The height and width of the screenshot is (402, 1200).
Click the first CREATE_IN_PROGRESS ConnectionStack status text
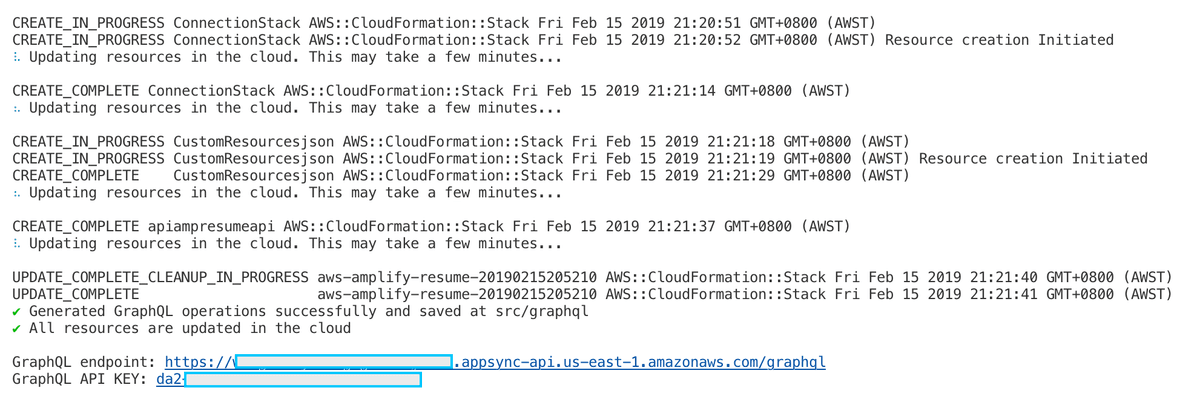coord(88,23)
